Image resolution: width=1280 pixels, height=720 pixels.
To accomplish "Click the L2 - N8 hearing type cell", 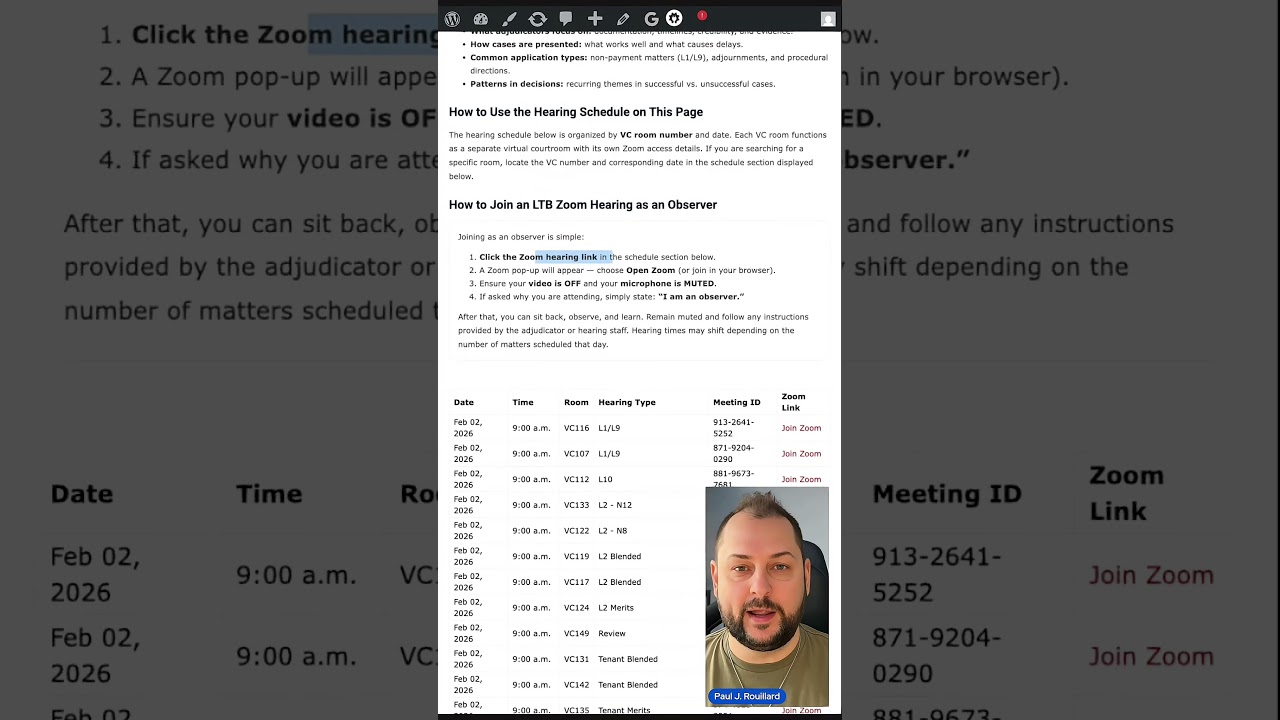I will 613,531.
